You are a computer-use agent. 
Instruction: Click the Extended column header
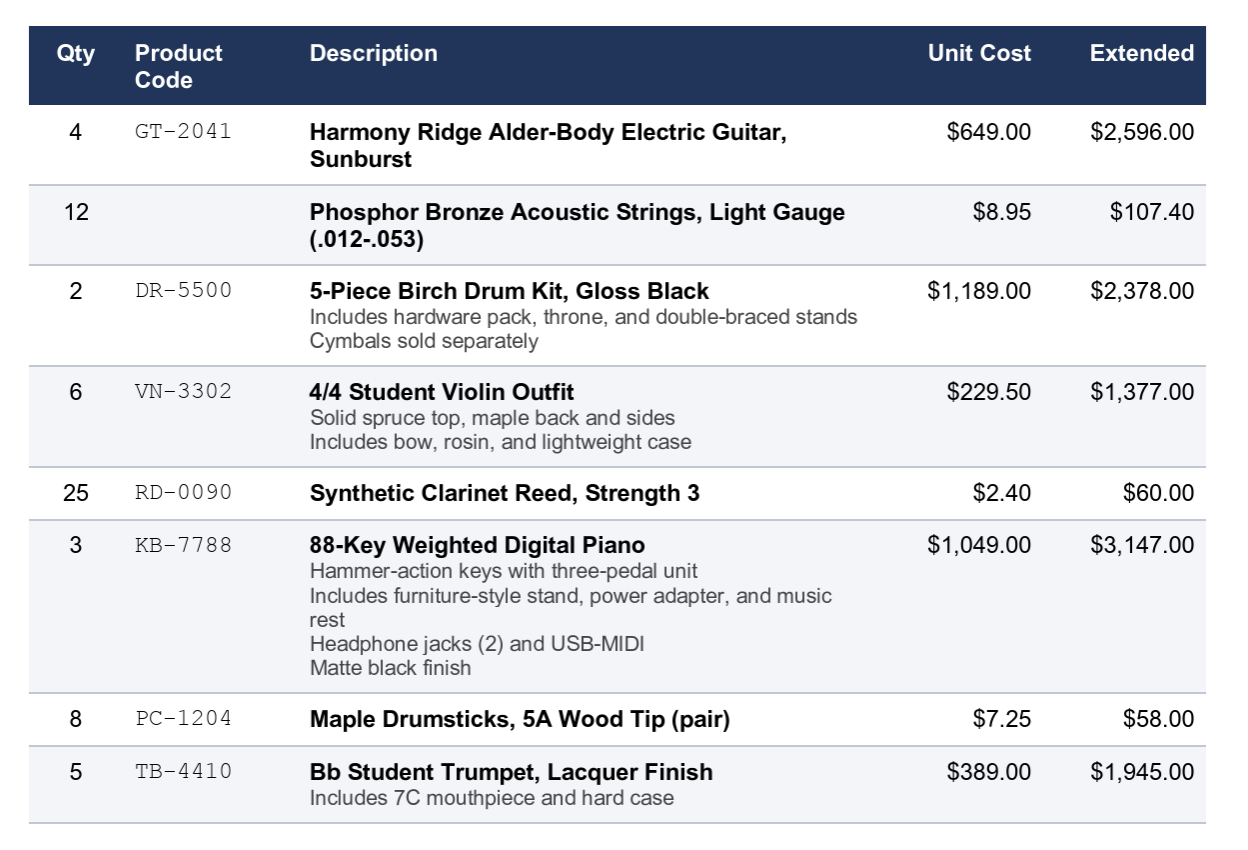click(x=1142, y=53)
